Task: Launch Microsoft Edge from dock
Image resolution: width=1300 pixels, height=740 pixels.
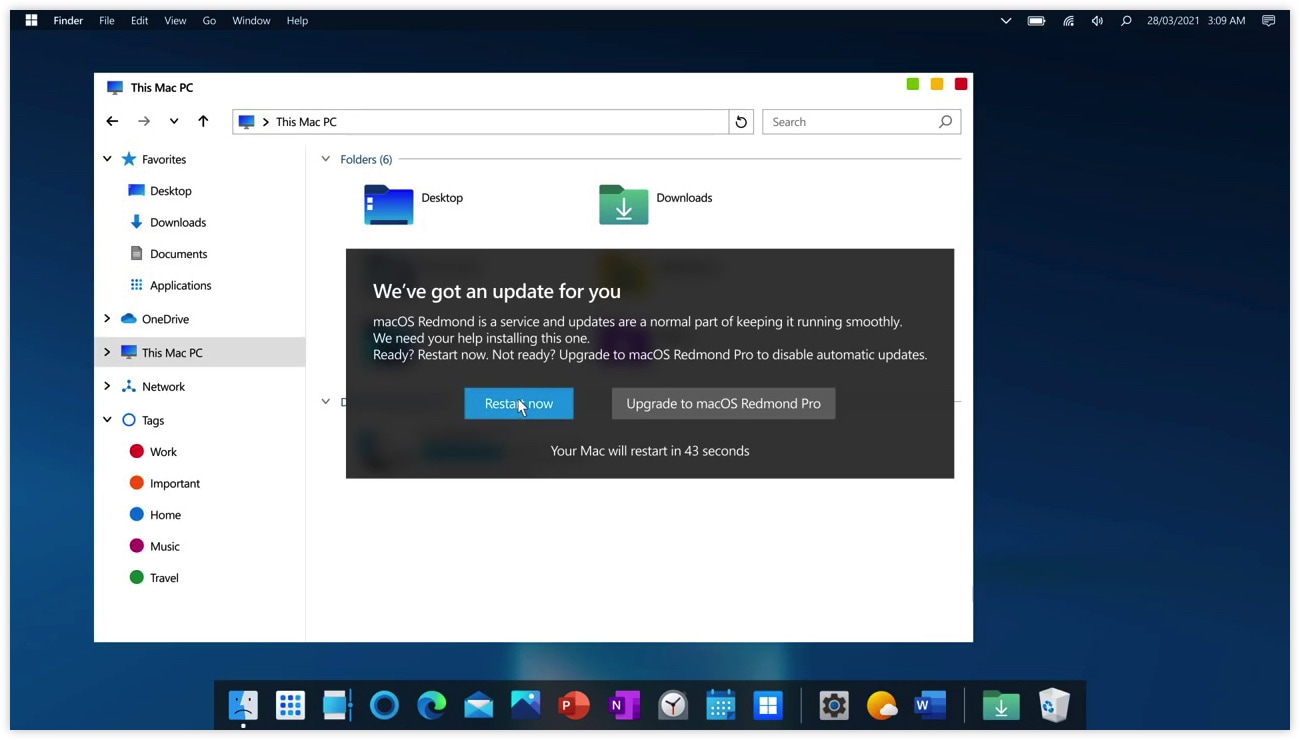Action: pos(432,705)
